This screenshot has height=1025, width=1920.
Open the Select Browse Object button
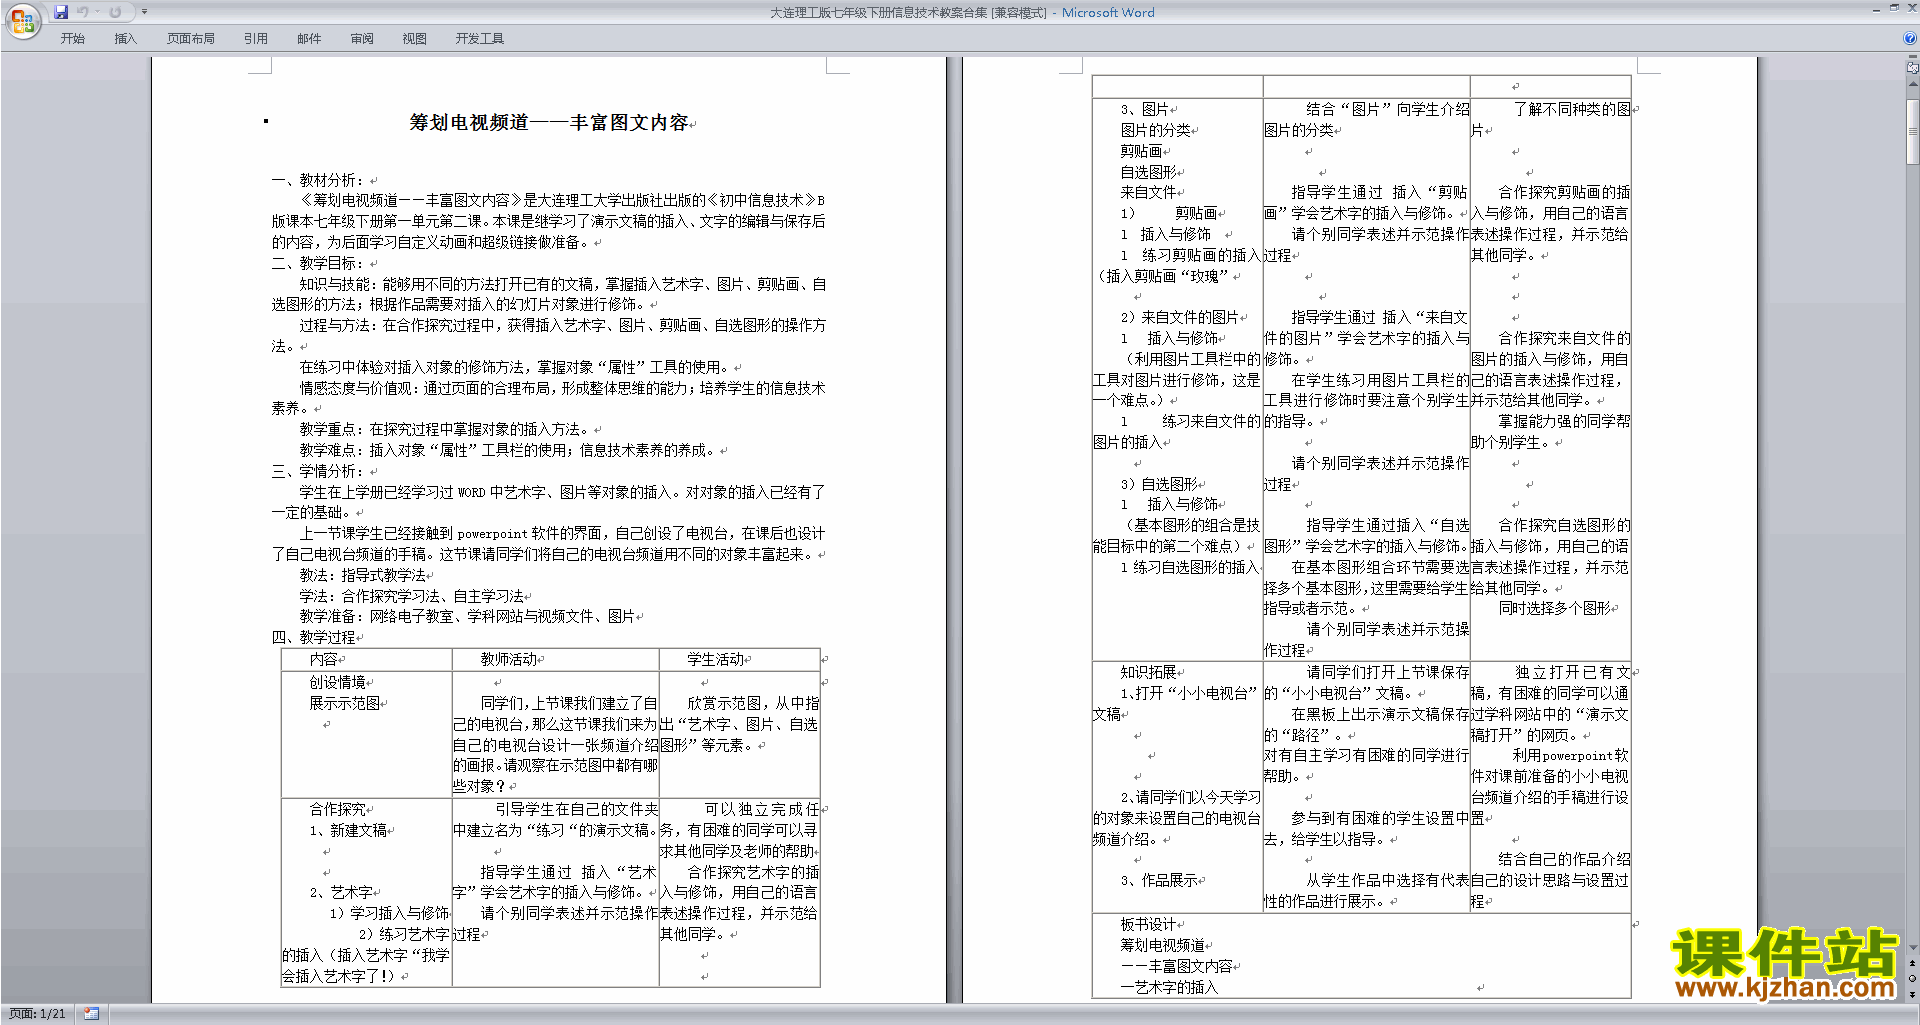coord(1912,978)
